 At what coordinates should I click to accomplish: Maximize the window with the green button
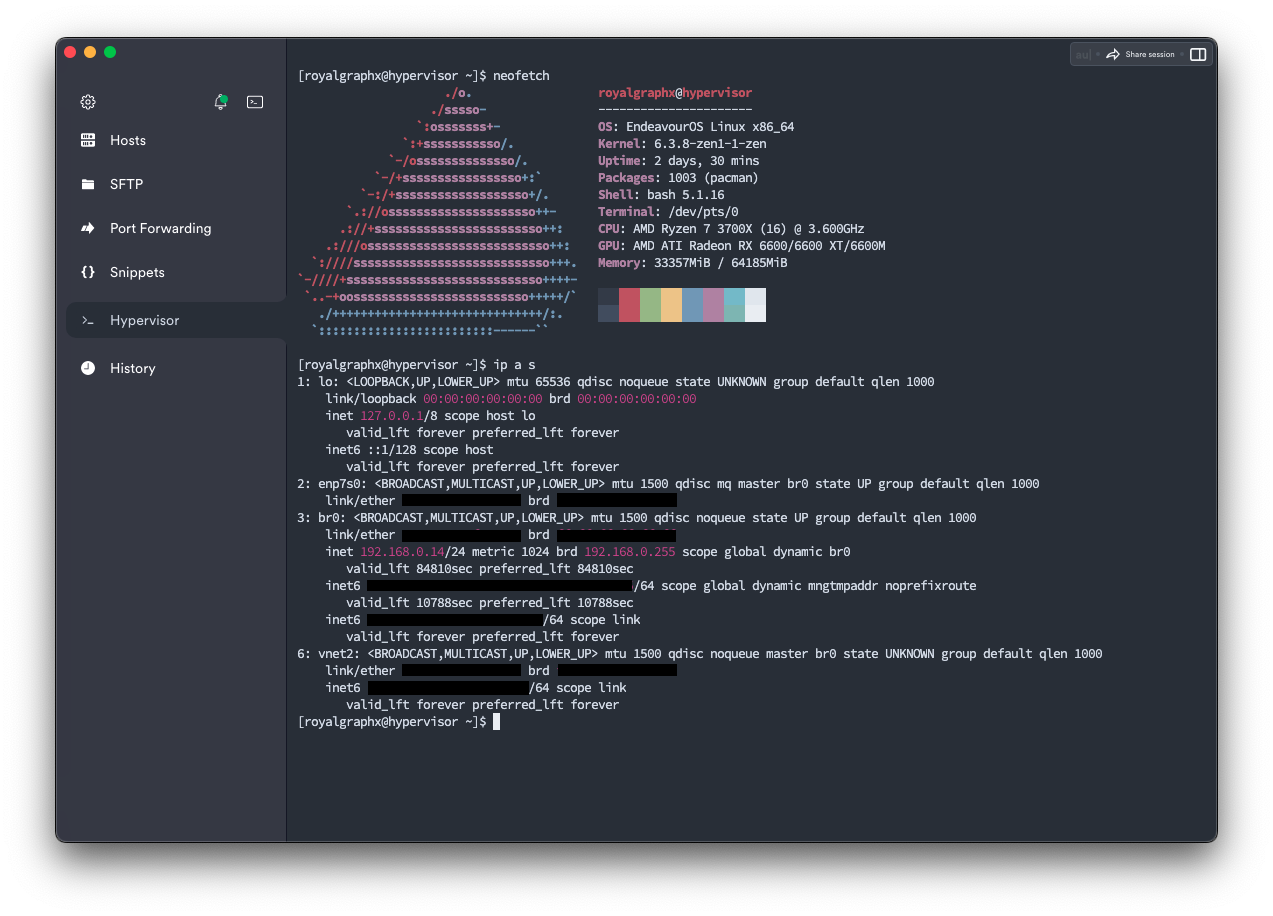[x=110, y=52]
